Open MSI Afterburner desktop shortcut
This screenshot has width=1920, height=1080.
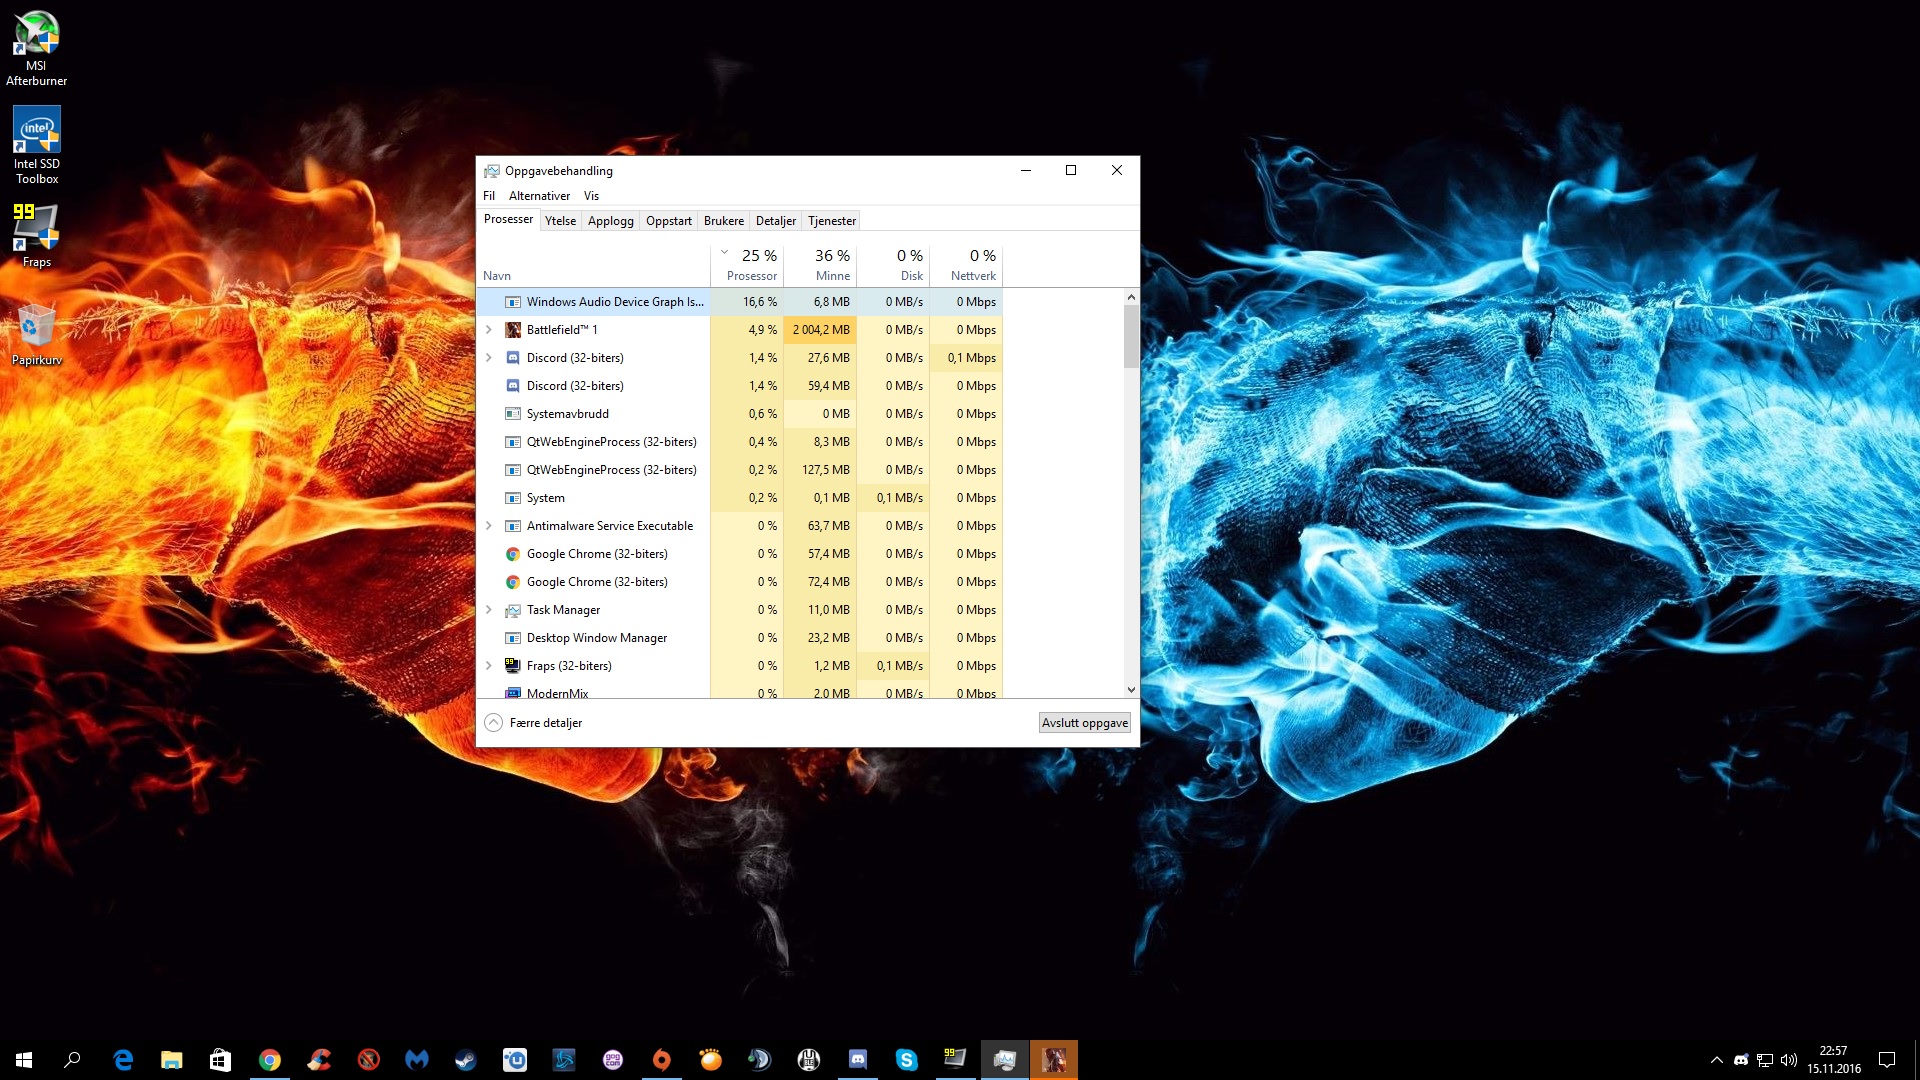pyautogui.click(x=37, y=48)
